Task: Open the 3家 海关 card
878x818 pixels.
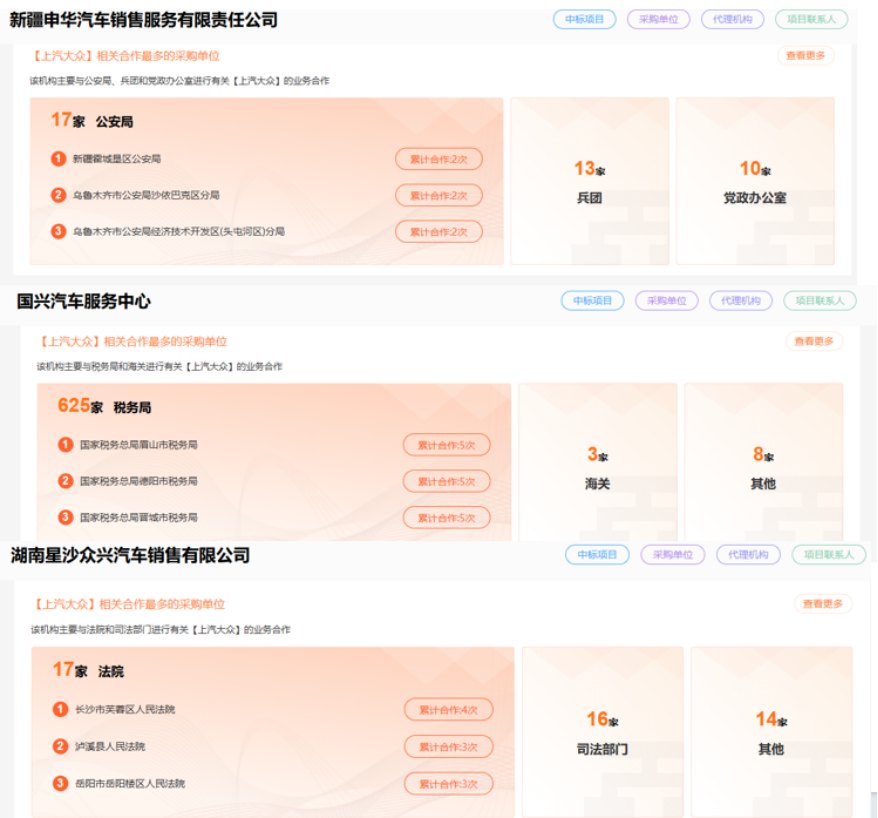Action: tap(597, 462)
